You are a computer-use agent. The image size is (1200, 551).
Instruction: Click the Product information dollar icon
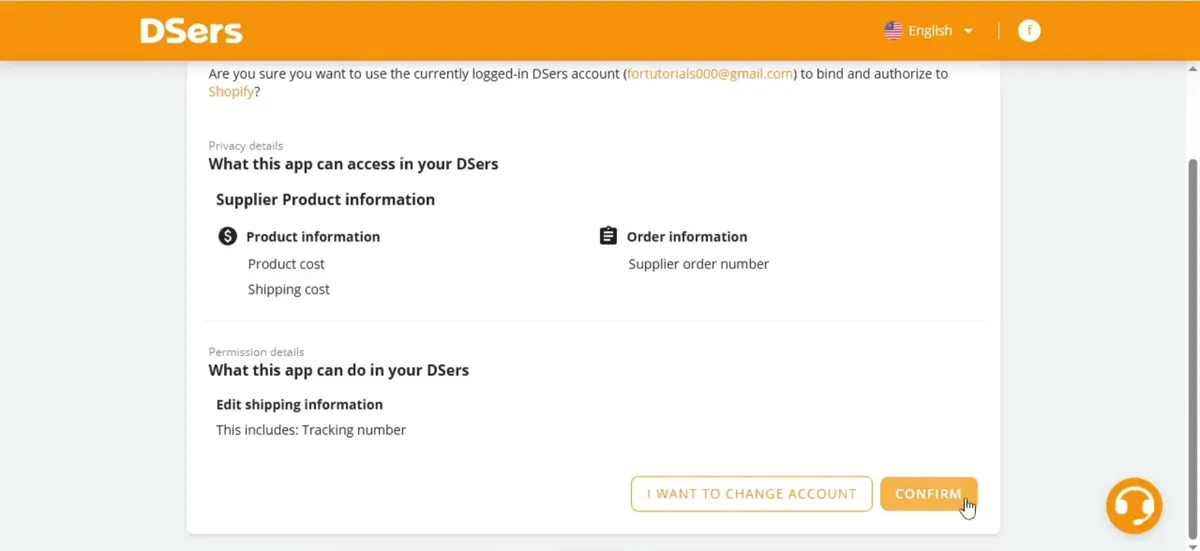pyautogui.click(x=228, y=236)
